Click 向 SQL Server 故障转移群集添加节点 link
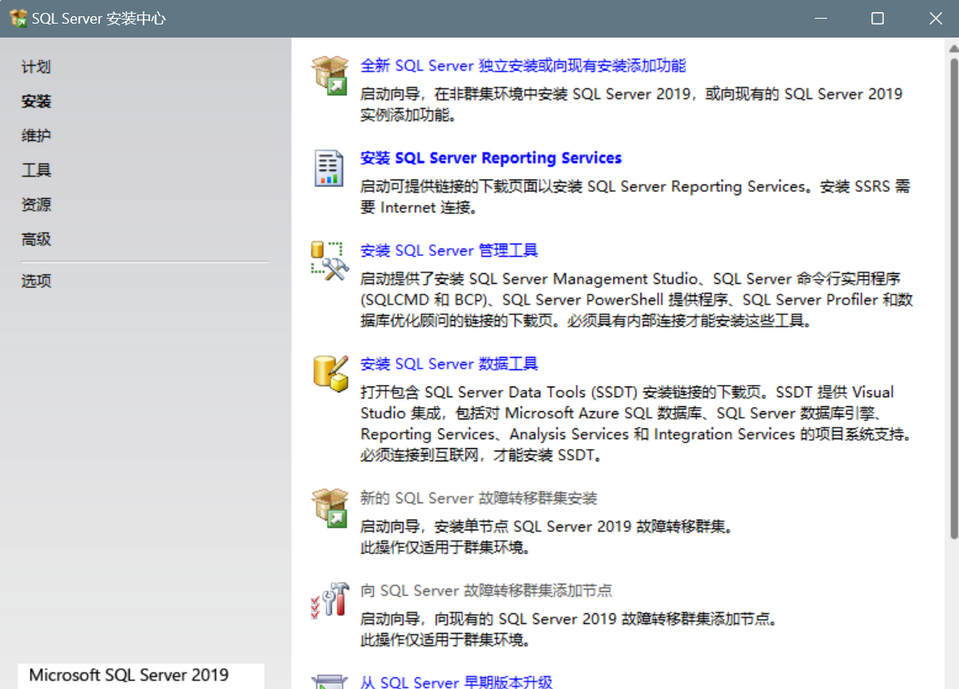Viewport: 959px width, 689px height. [x=486, y=590]
